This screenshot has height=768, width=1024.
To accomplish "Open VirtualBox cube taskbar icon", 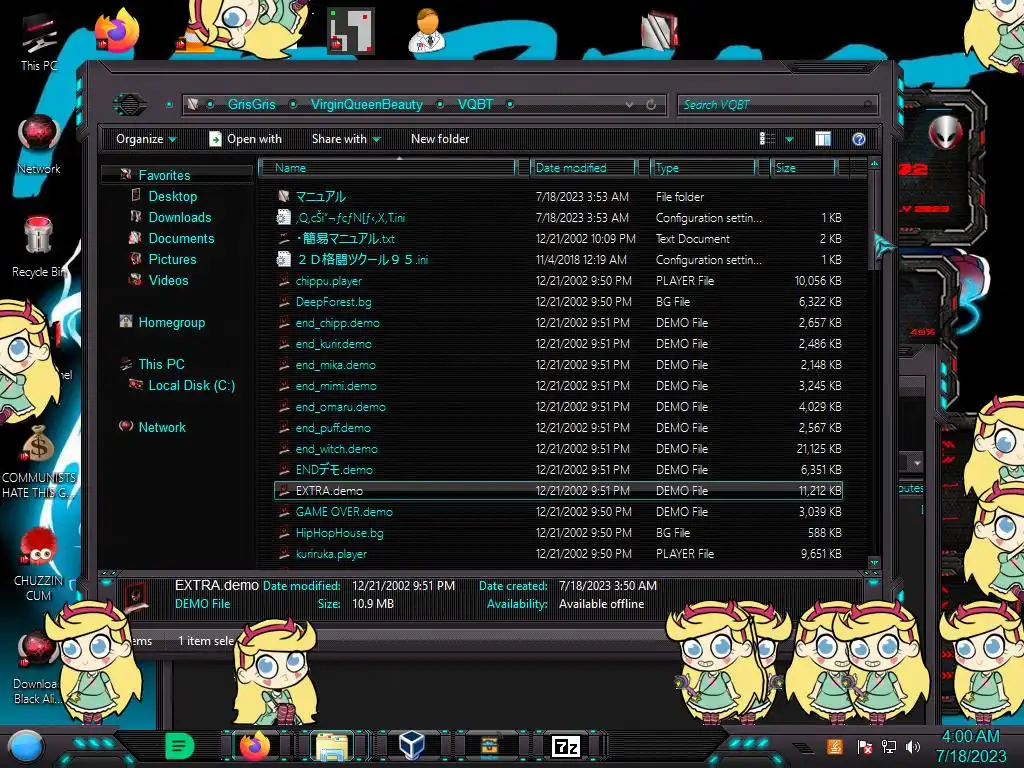I will (411, 745).
